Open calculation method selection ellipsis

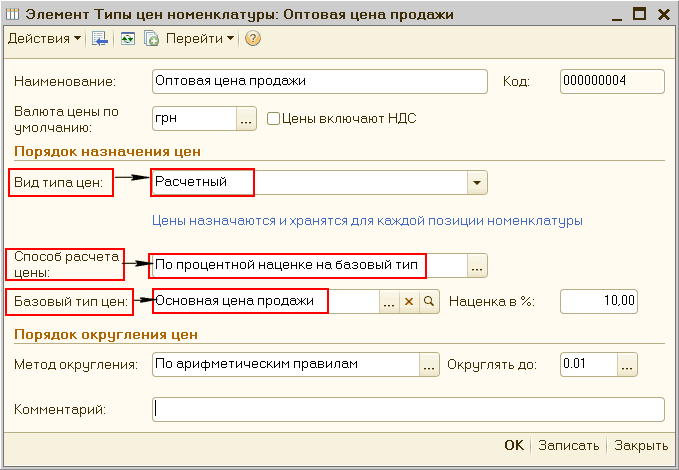coord(476,266)
